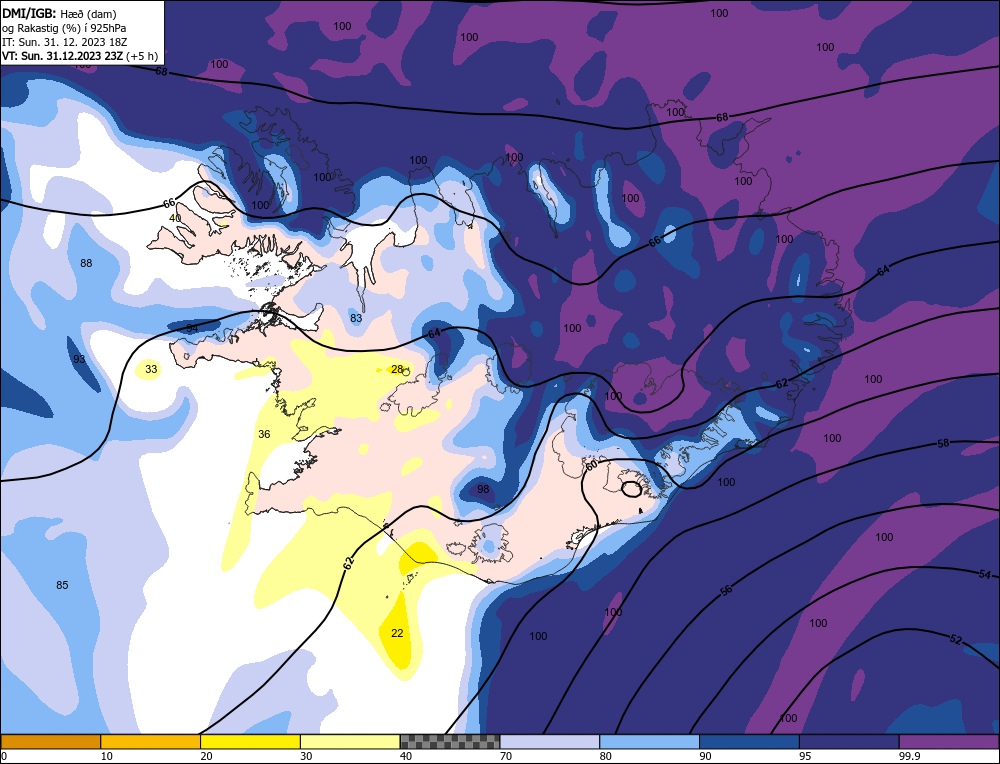Click the small closed contour circle beside the 60 label
The height and width of the screenshot is (764, 1000).
[631, 489]
